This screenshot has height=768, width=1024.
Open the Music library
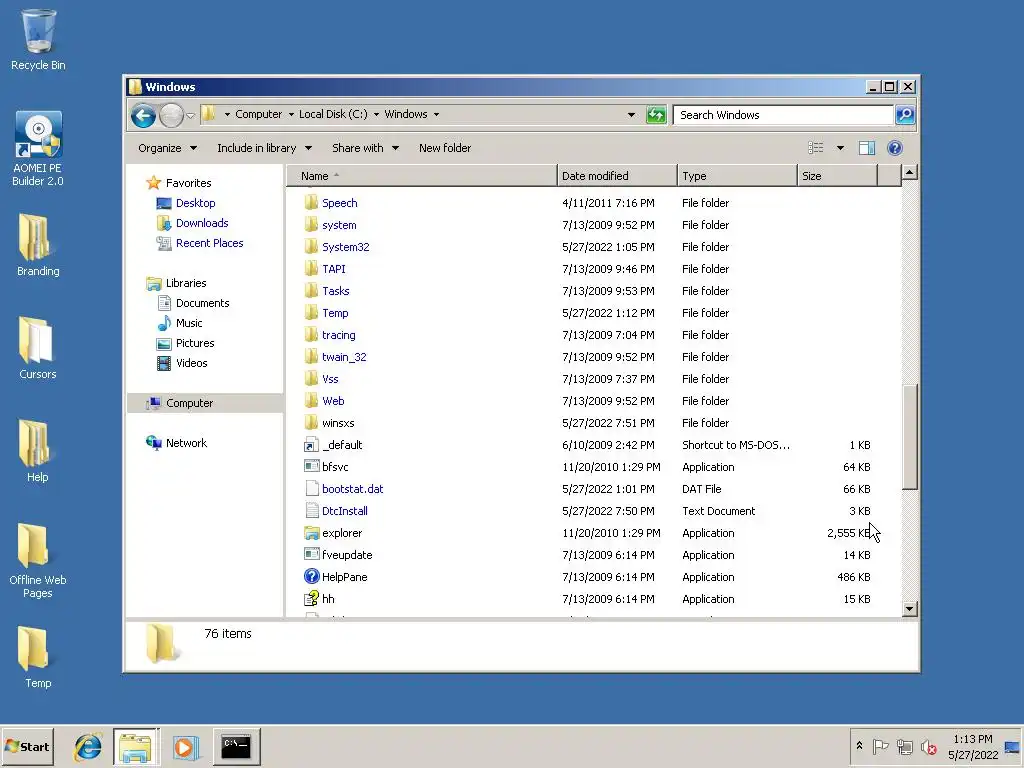pyautogui.click(x=189, y=323)
